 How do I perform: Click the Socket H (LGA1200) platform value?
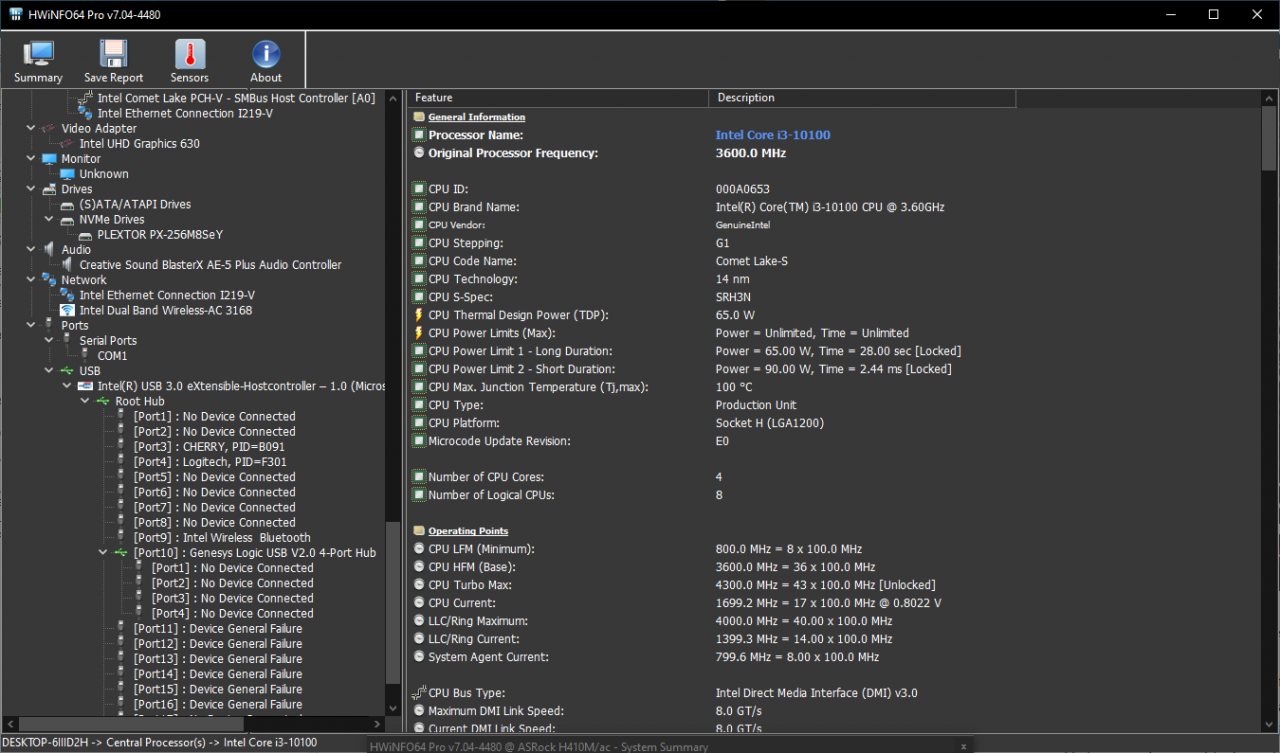(769, 423)
